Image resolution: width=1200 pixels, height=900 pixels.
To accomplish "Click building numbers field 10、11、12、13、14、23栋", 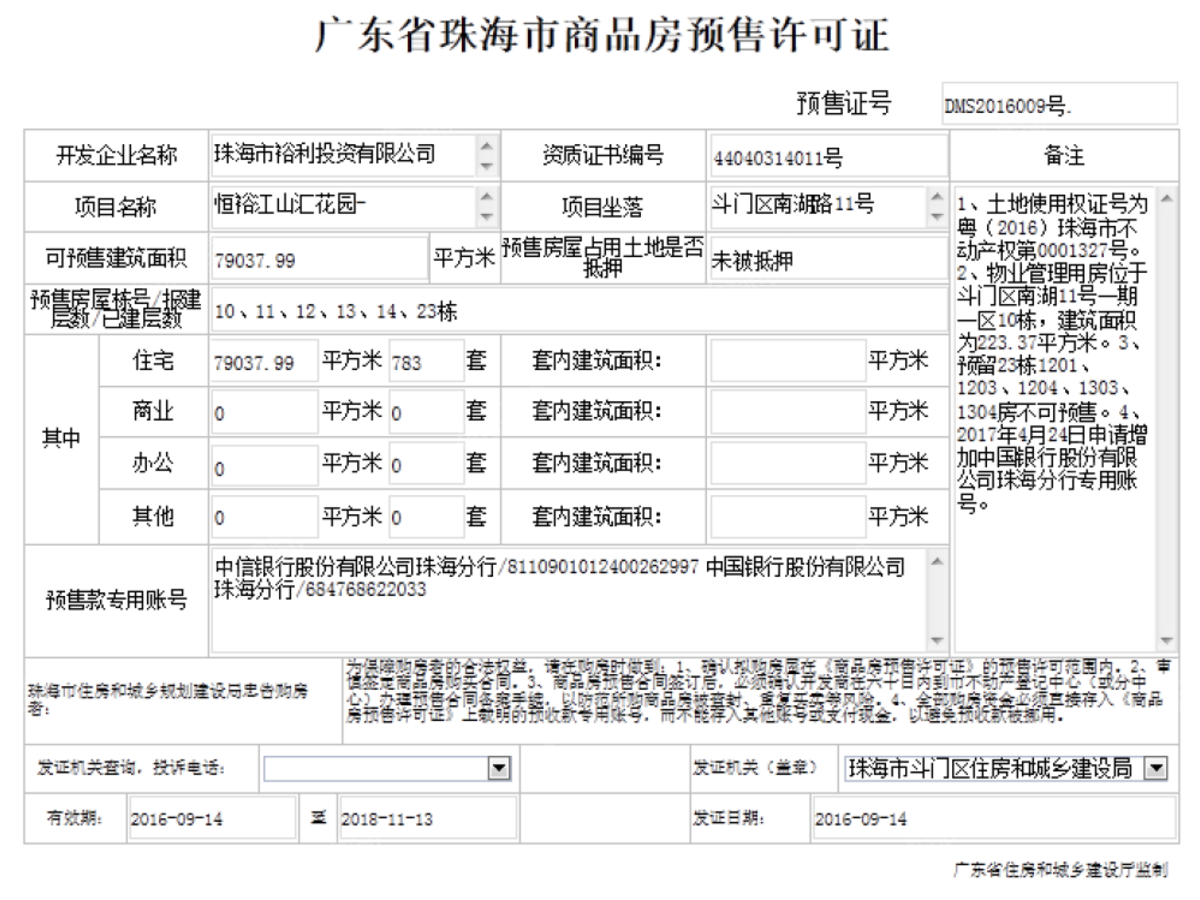I will pyautogui.click(x=578, y=312).
